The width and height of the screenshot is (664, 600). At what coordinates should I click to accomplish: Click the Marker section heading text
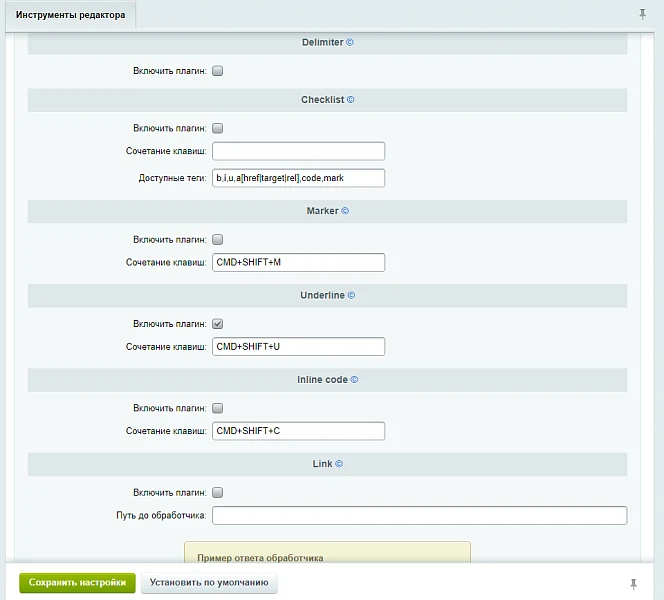(x=323, y=211)
